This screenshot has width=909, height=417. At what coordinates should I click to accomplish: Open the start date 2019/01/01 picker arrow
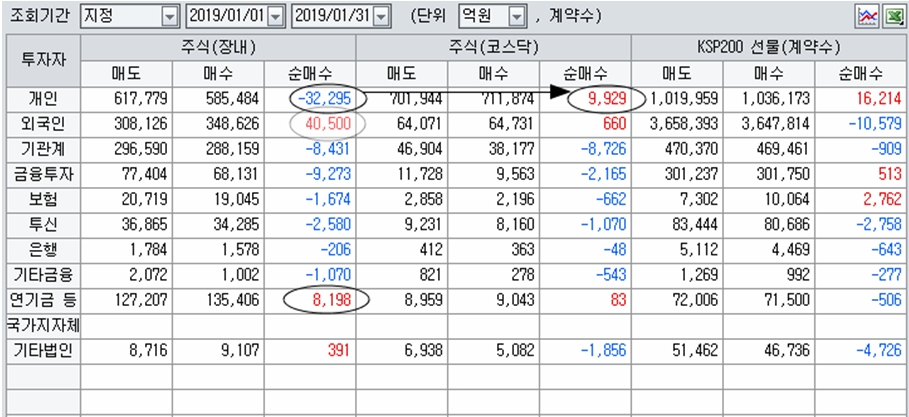(x=275, y=17)
